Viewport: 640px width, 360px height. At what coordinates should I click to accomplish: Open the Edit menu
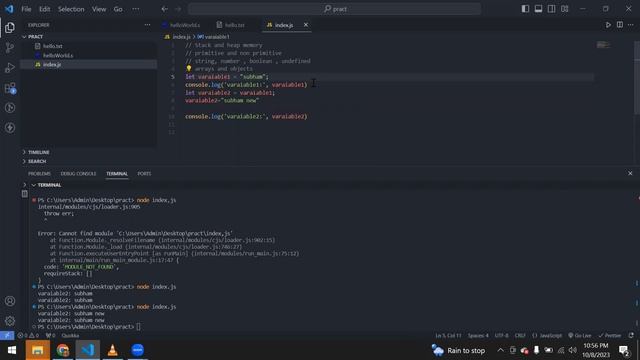pos(44,9)
